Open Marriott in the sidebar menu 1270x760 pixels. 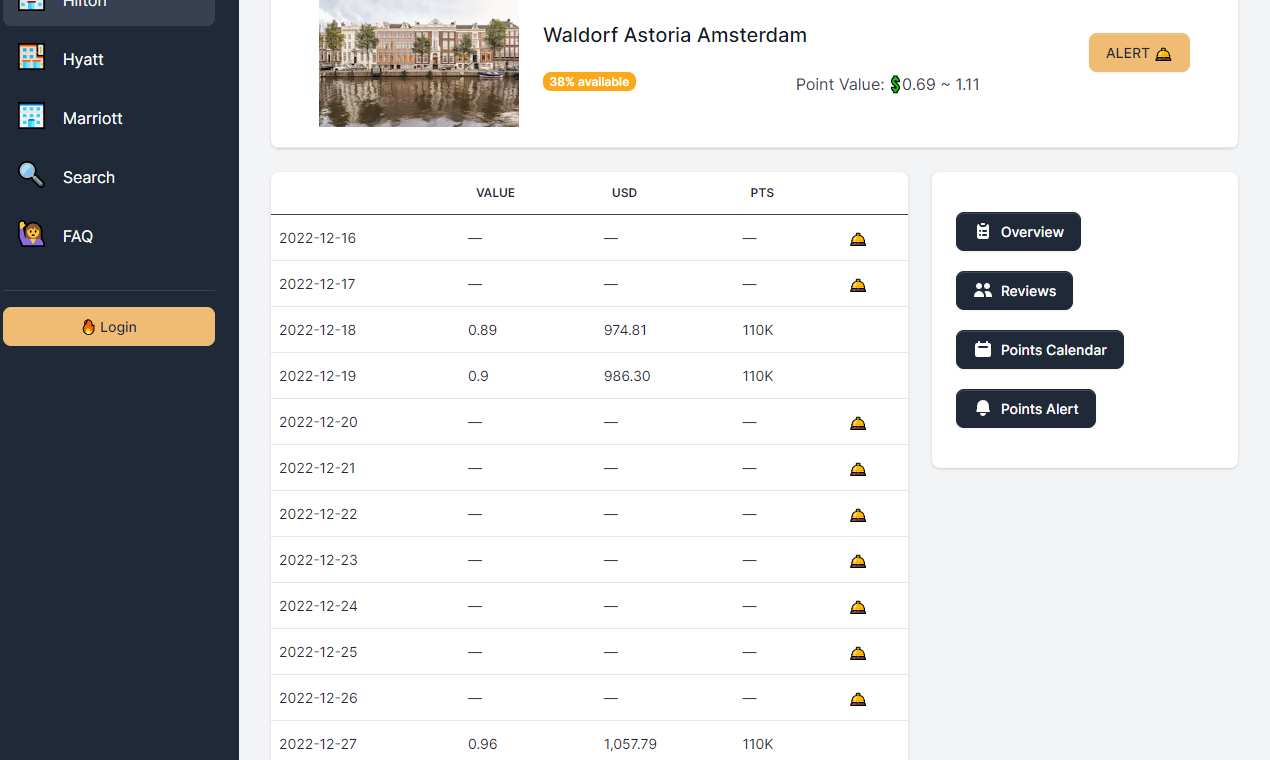click(x=109, y=118)
